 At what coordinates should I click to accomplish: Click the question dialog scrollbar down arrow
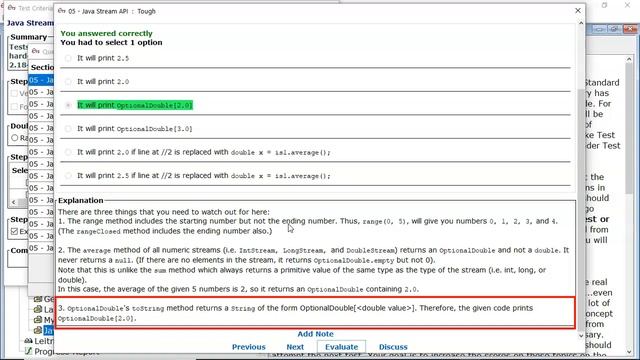[581, 336]
